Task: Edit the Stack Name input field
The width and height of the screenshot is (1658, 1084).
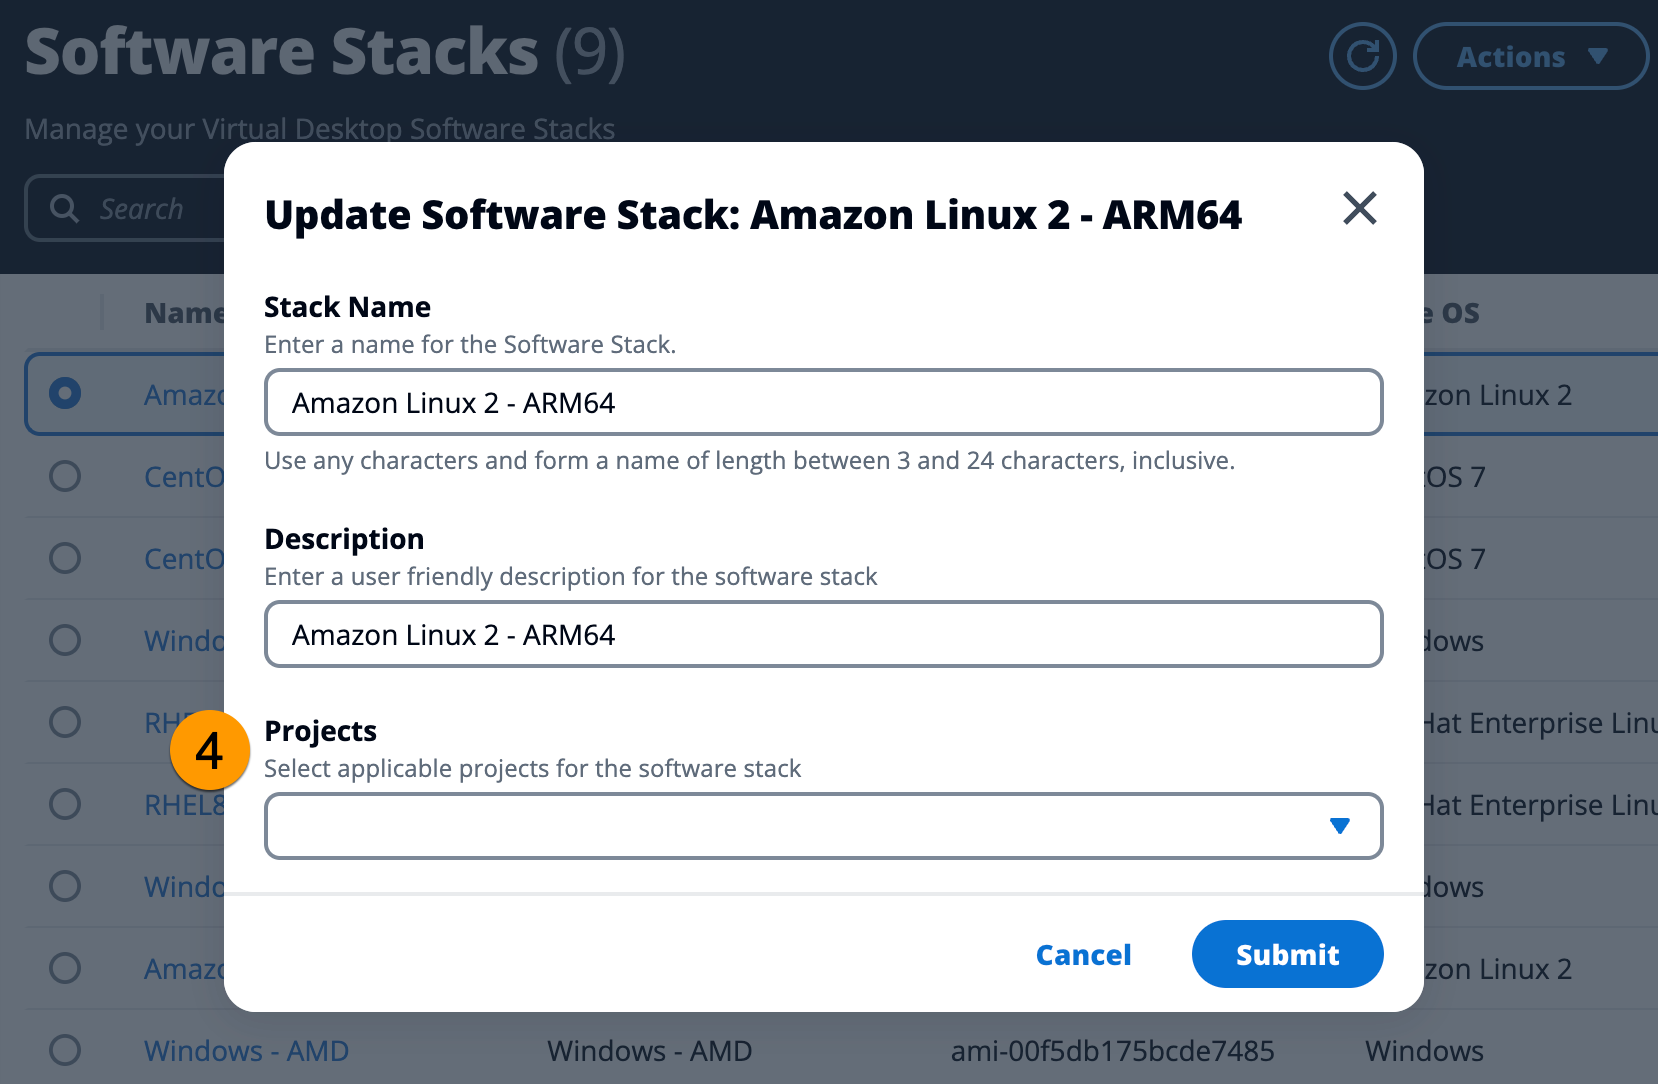Action: [x=823, y=402]
